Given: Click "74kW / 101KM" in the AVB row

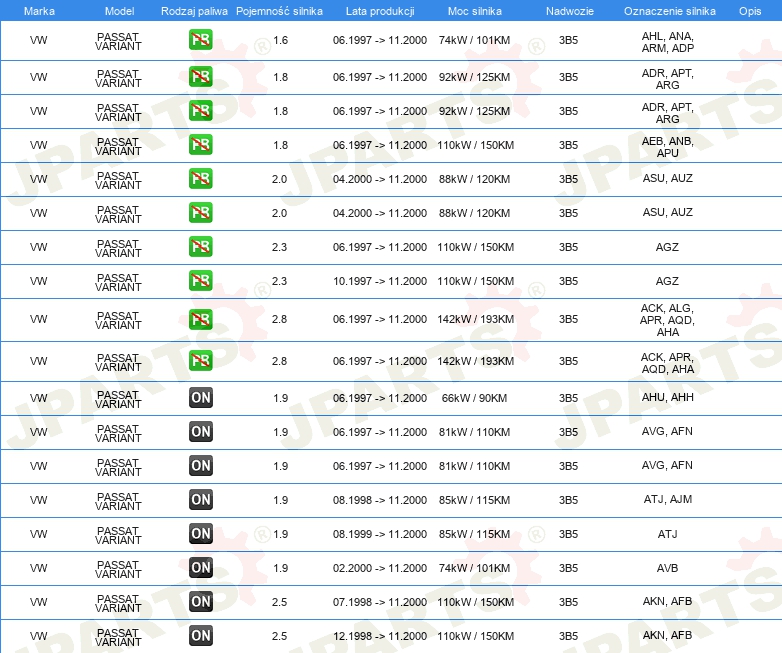Looking at the screenshot, I should coord(474,568).
